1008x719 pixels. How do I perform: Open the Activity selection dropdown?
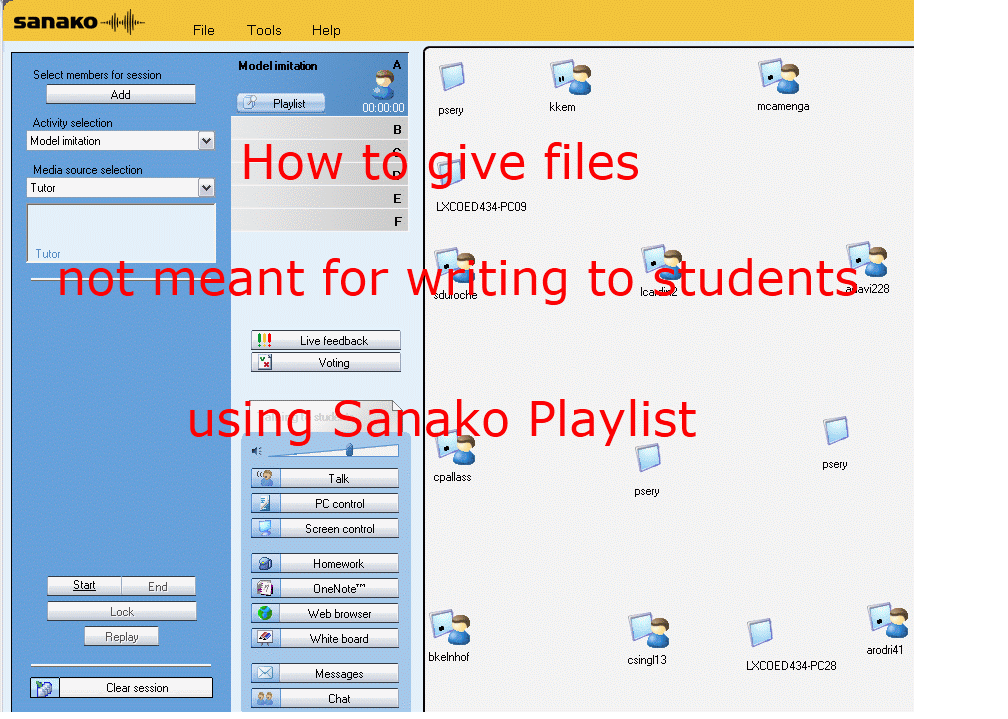pyautogui.click(x=206, y=141)
